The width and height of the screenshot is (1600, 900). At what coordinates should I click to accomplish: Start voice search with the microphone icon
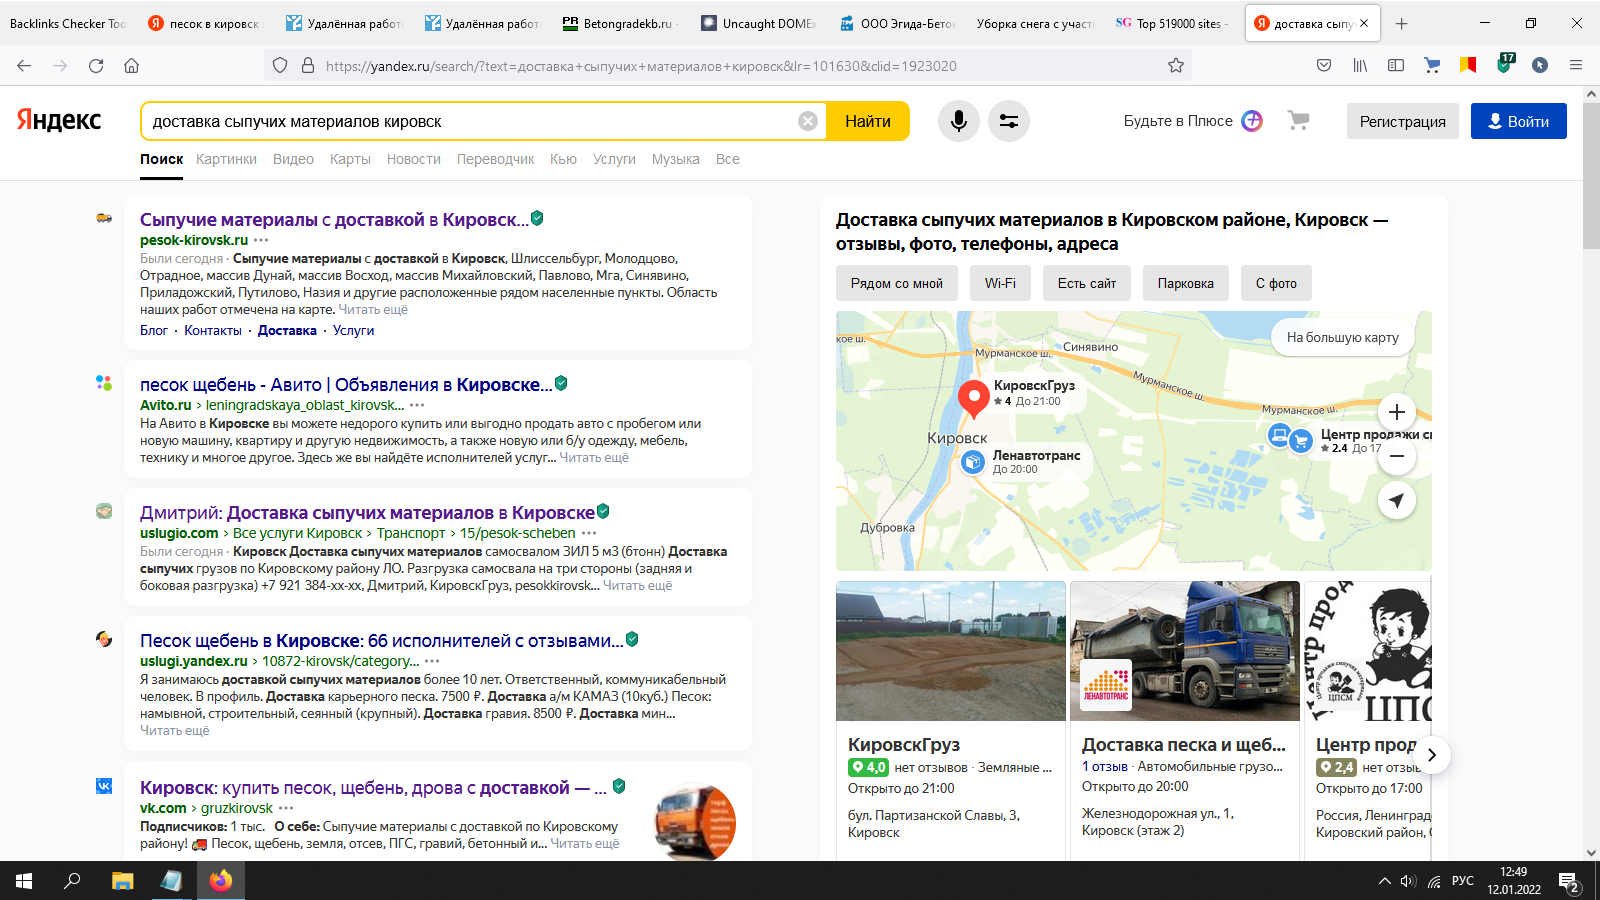click(959, 120)
